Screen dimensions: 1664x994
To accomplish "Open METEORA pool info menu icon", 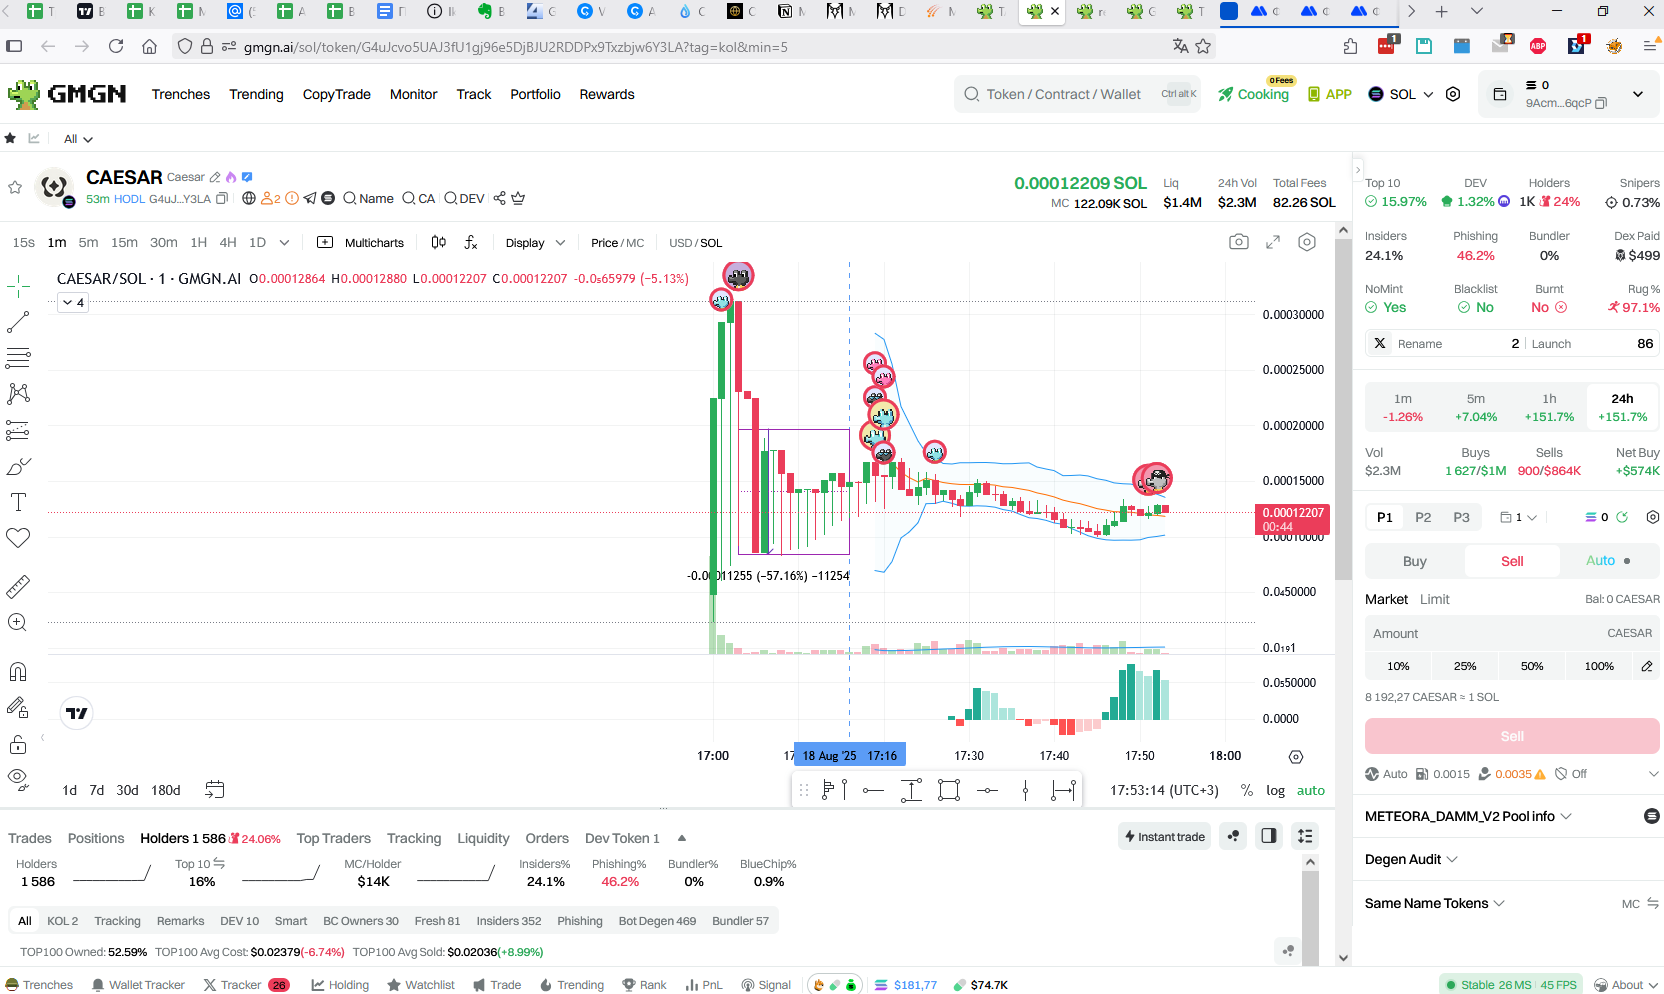I will coord(1651,816).
